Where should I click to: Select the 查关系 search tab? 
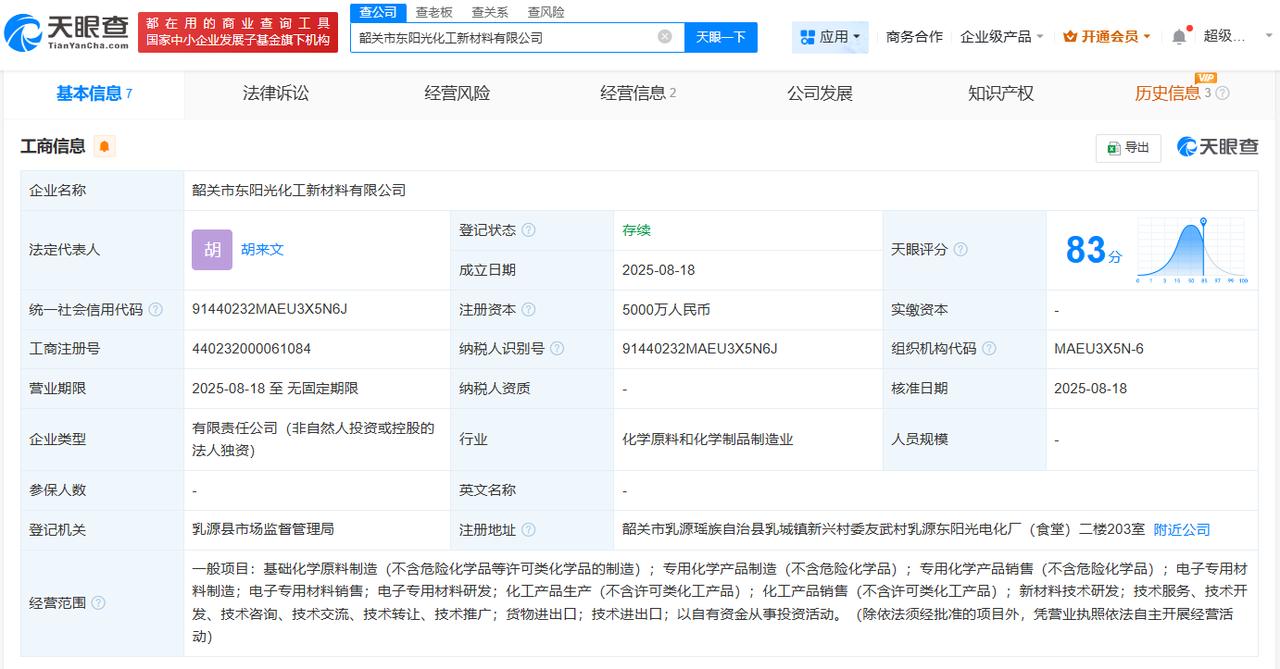(490, 12)
